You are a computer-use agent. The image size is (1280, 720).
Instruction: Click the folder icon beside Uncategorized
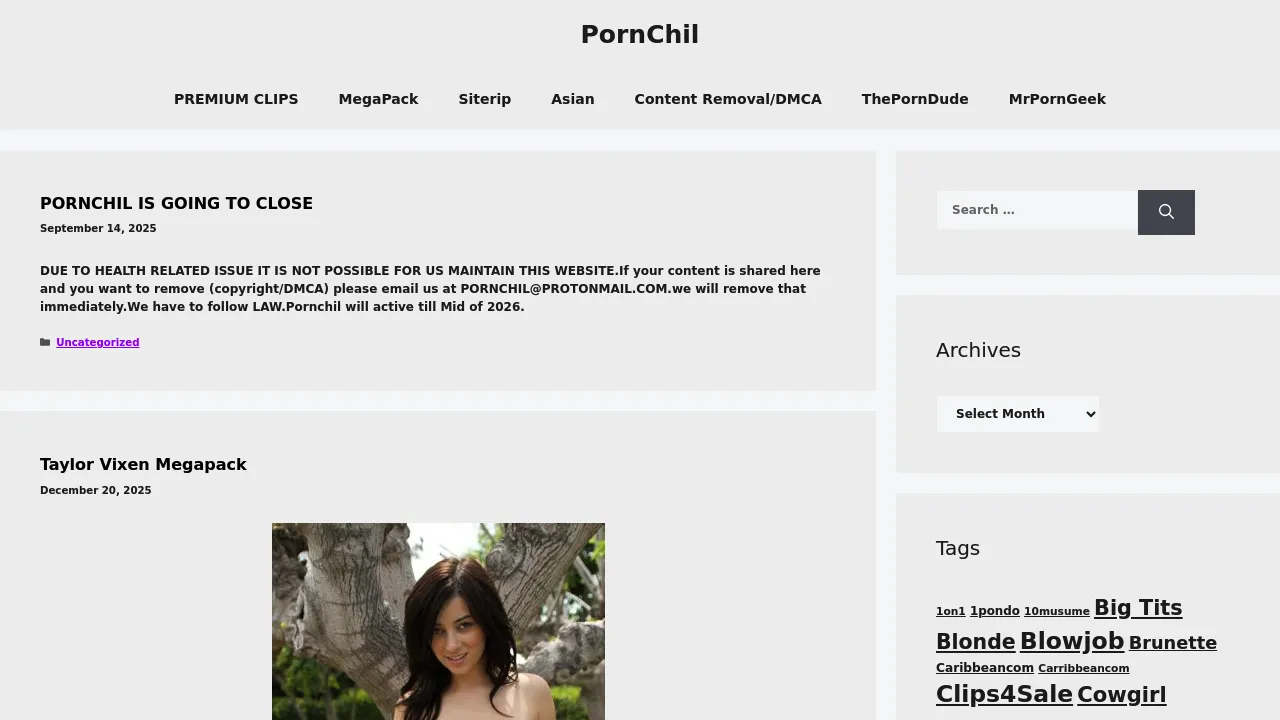(45, 342)
